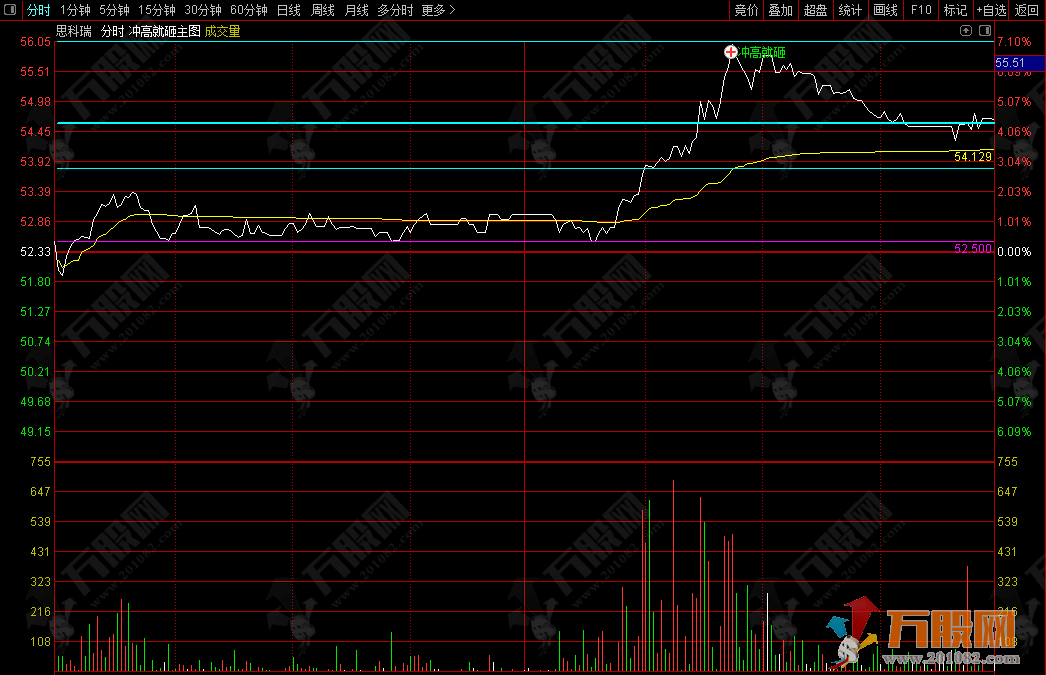
Task: Switch to the 分时 view tab
Action: pyautogui.click(x=39, y=10)
